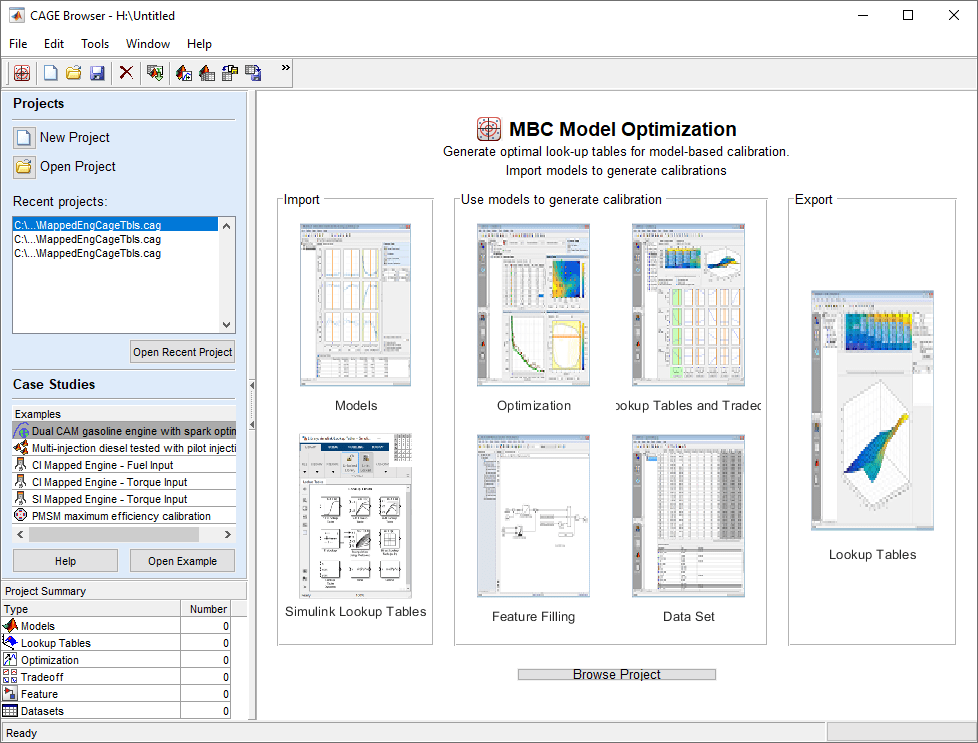Click the Number column header in Project Summary

(206, 609)
